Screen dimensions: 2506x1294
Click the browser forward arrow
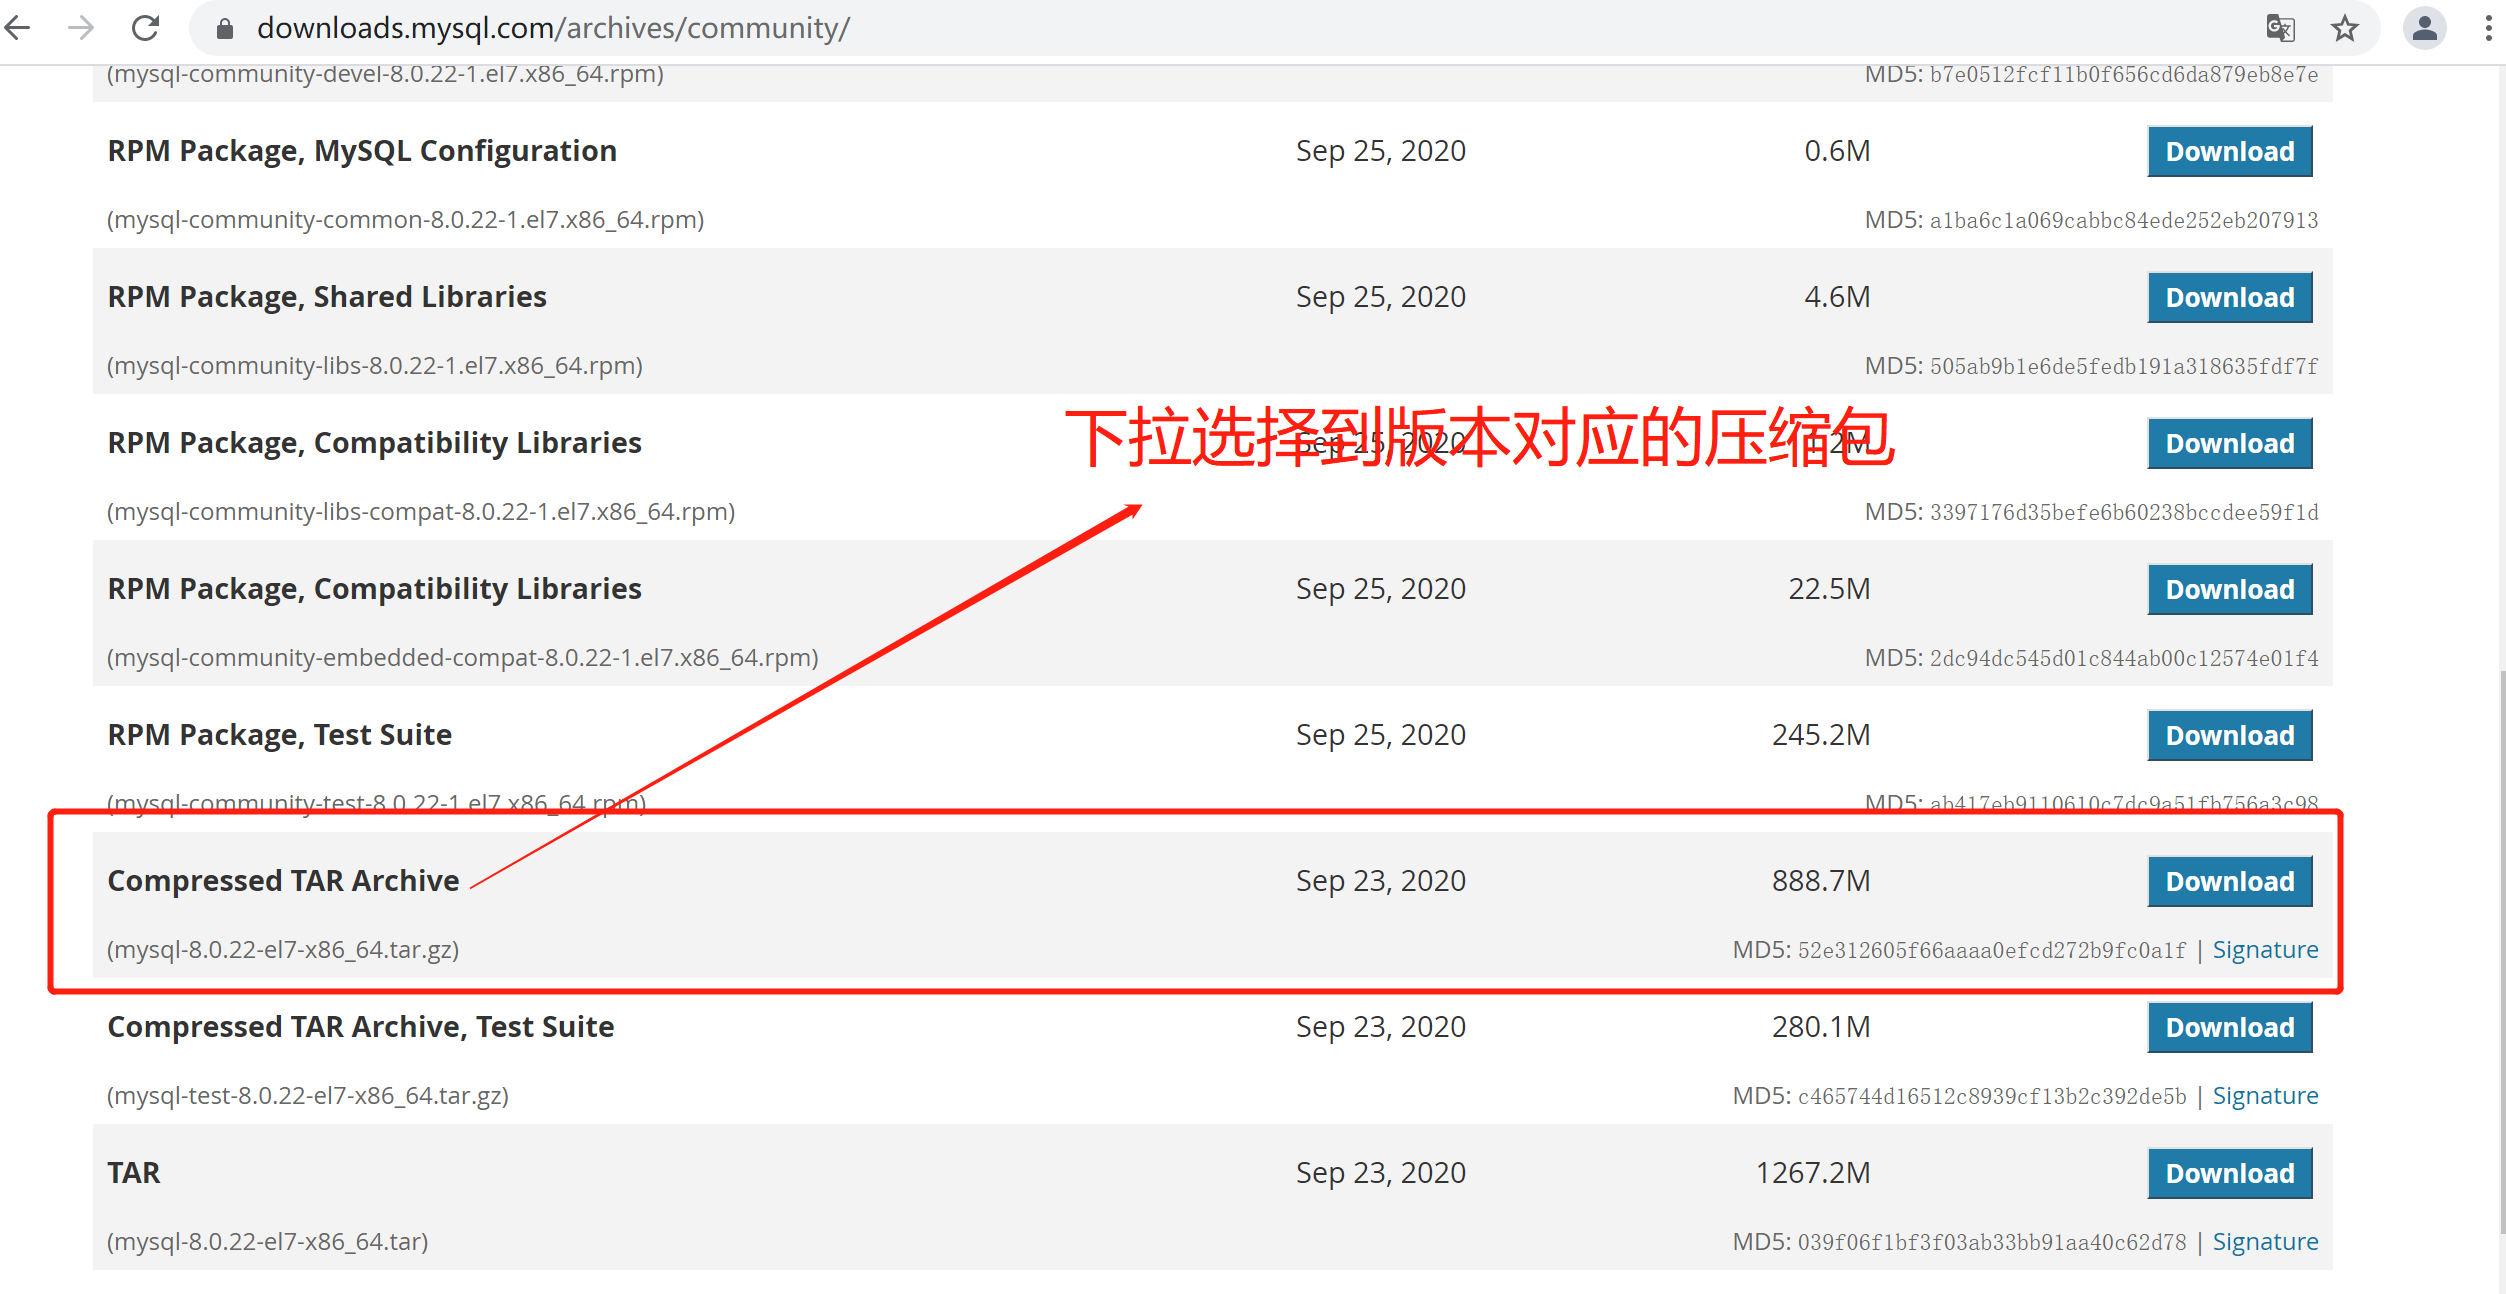81,28
